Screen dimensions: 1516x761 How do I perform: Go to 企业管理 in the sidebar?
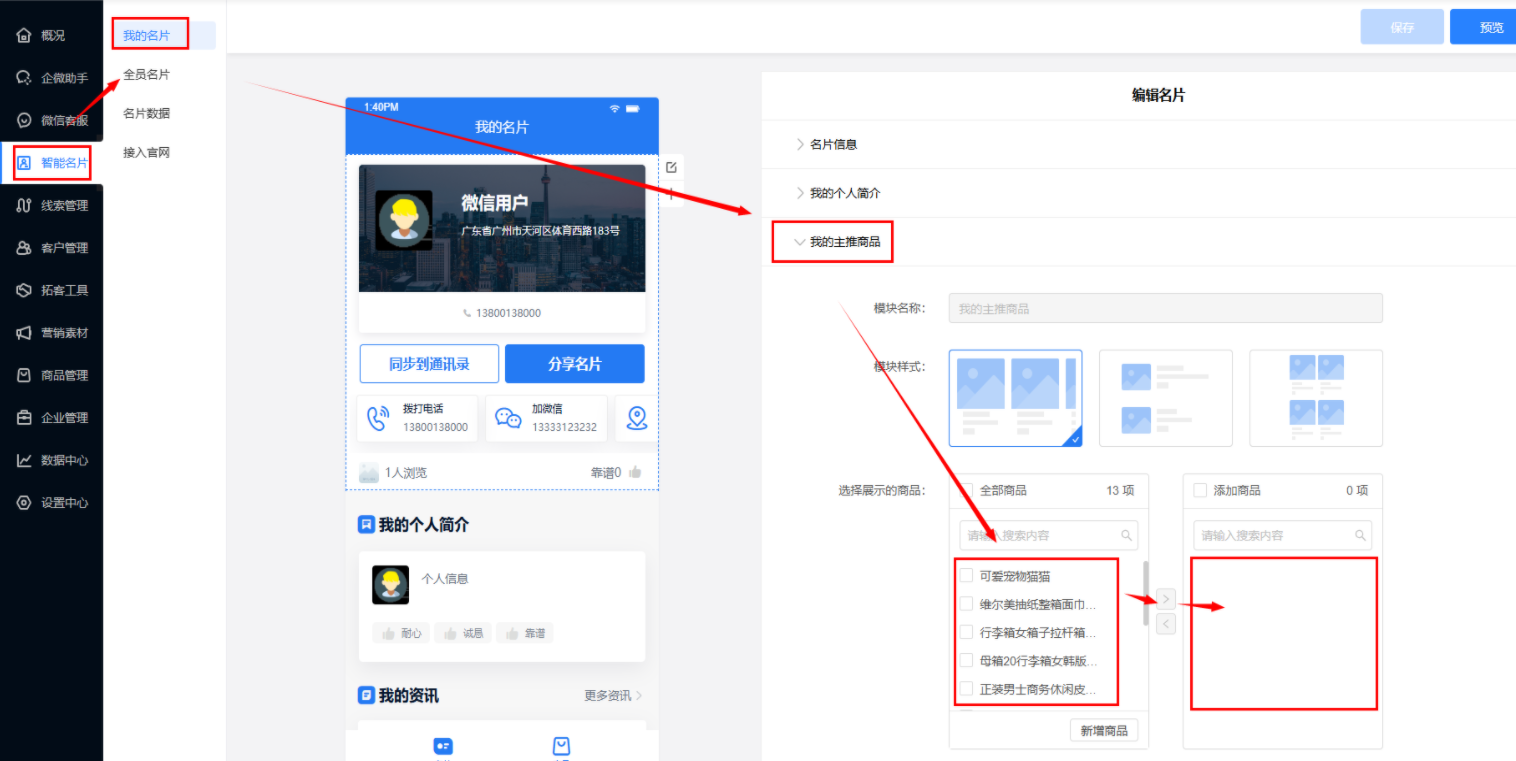[x=51, y=418]
